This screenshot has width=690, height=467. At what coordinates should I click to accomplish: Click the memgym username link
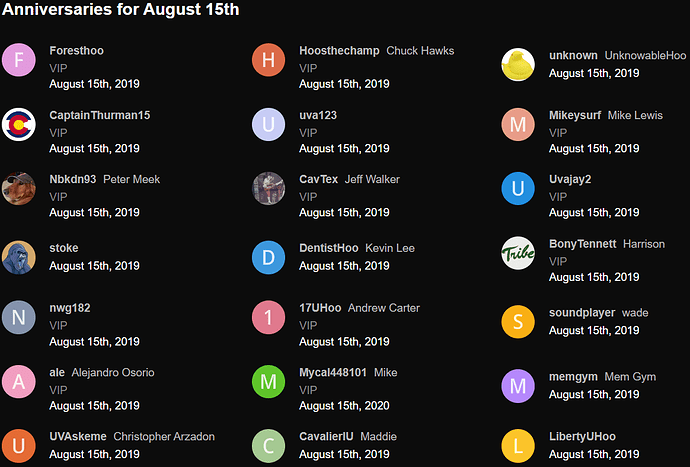(x=573, y=377)
